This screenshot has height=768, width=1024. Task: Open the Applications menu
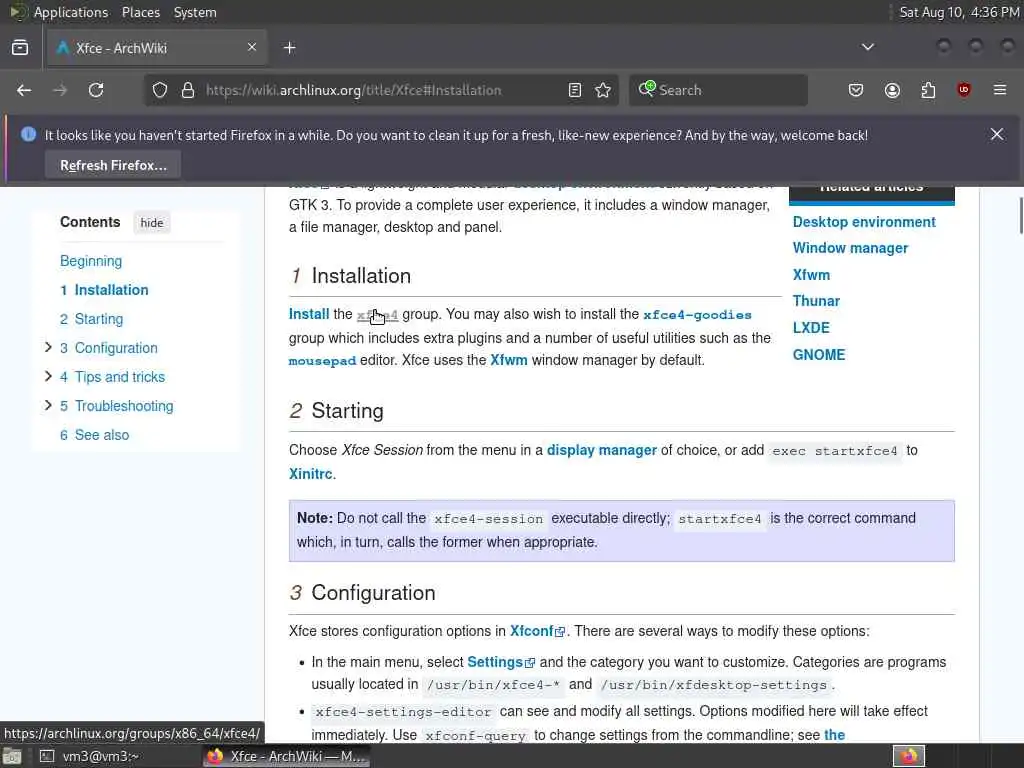click(71, 12)
